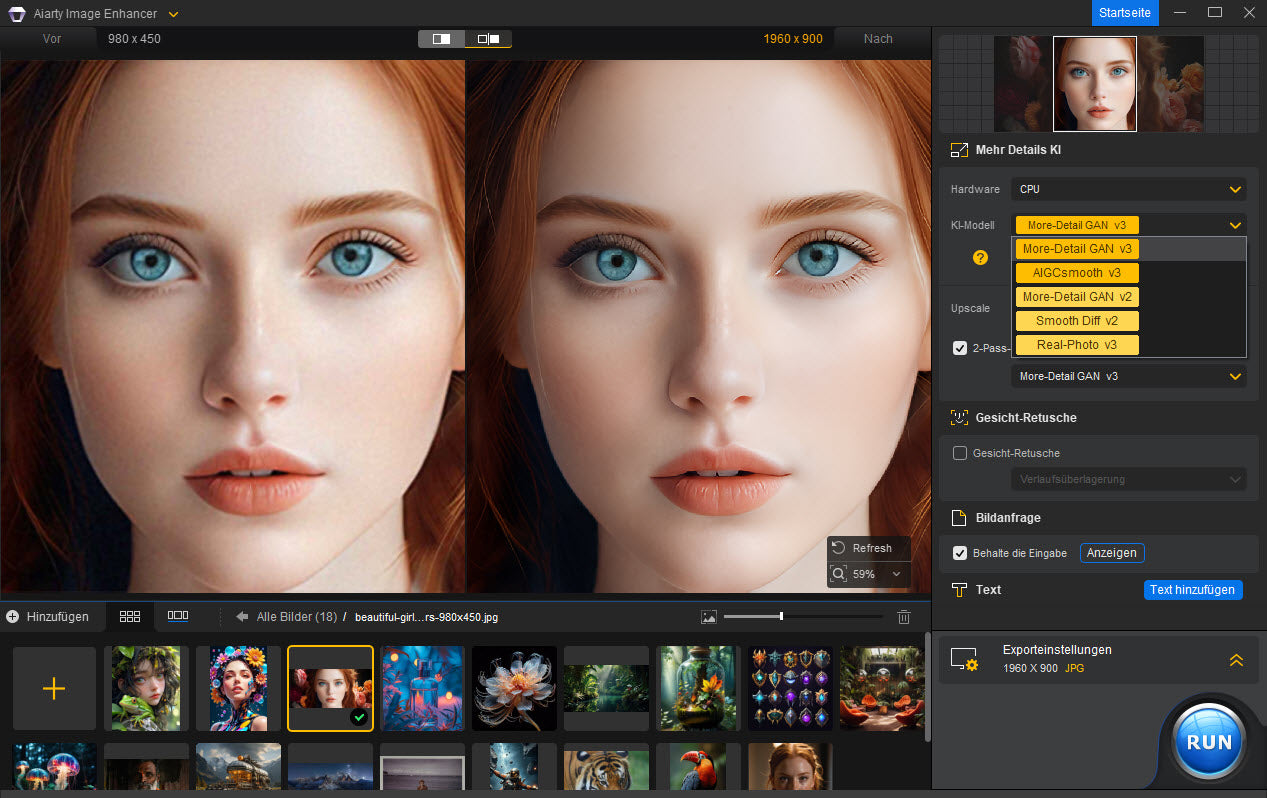Open the Hardware CPU dropdown

pyautogui.click(x=1128, y=189)
